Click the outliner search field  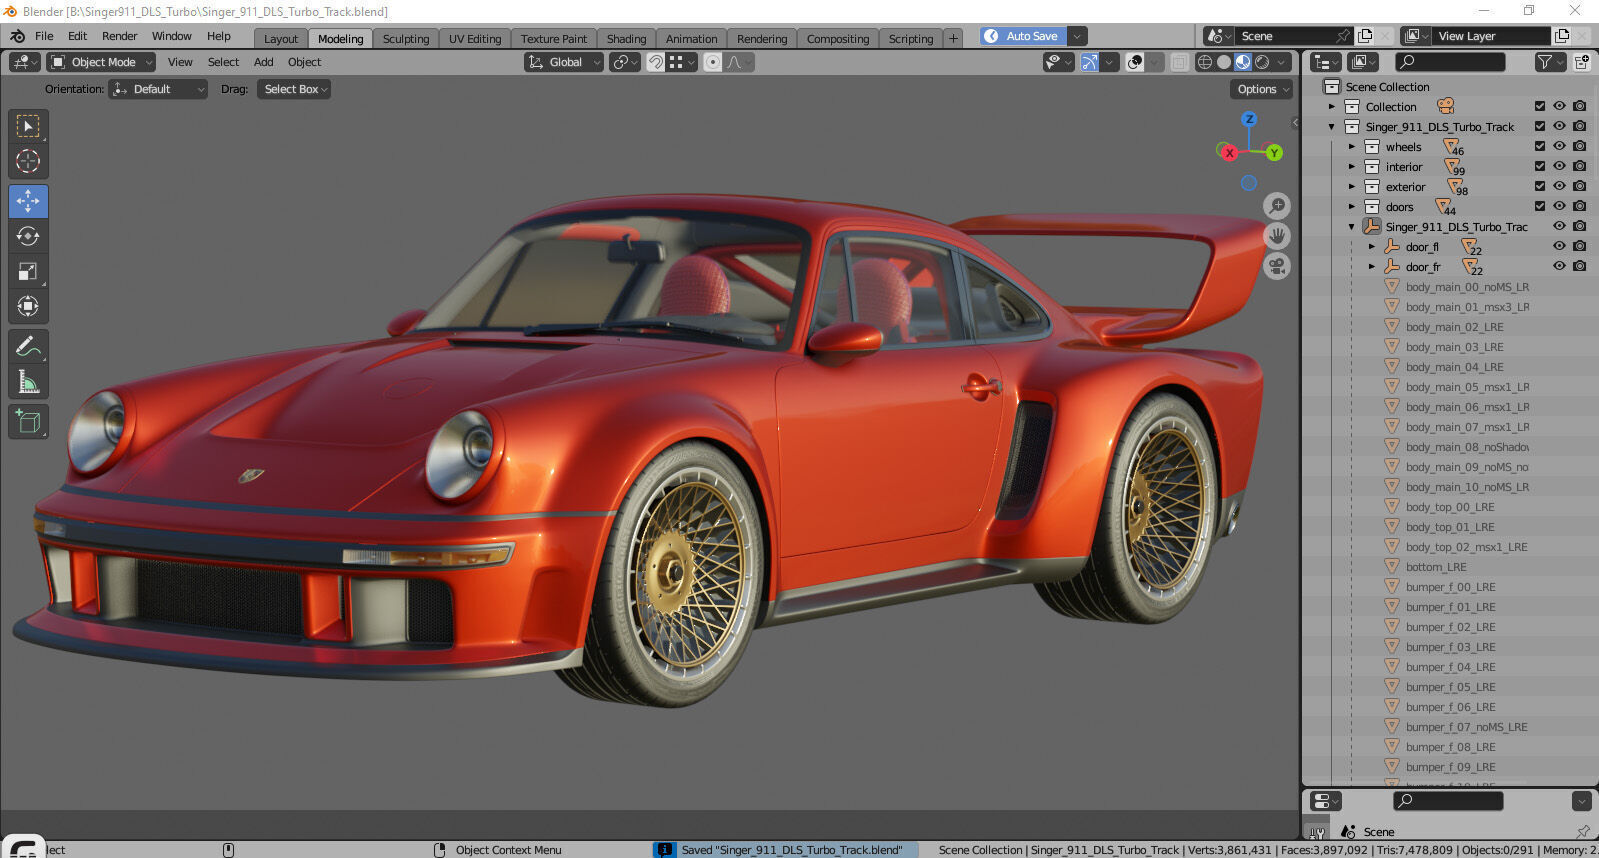point(1450,62)
